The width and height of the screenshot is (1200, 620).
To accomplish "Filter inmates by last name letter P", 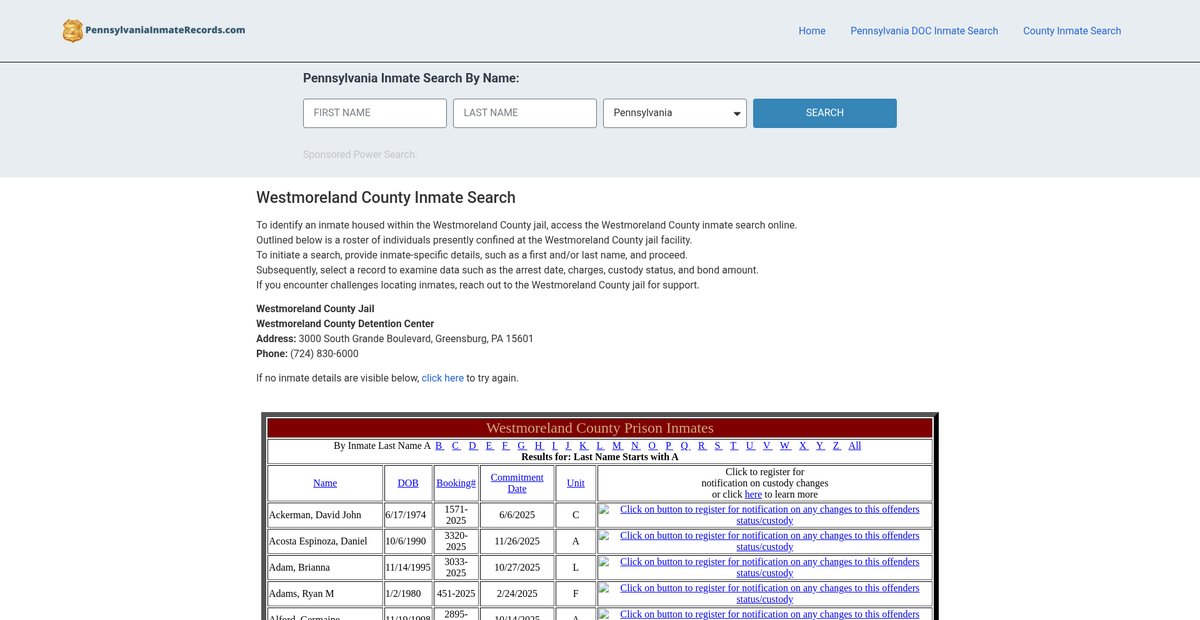I will tap(669, 446).
